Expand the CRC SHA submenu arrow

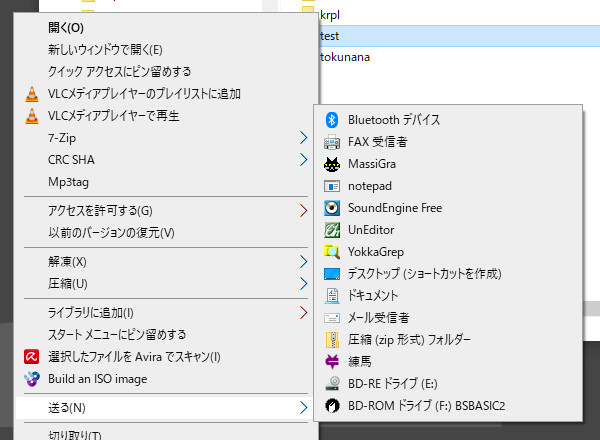coord(303,160)
